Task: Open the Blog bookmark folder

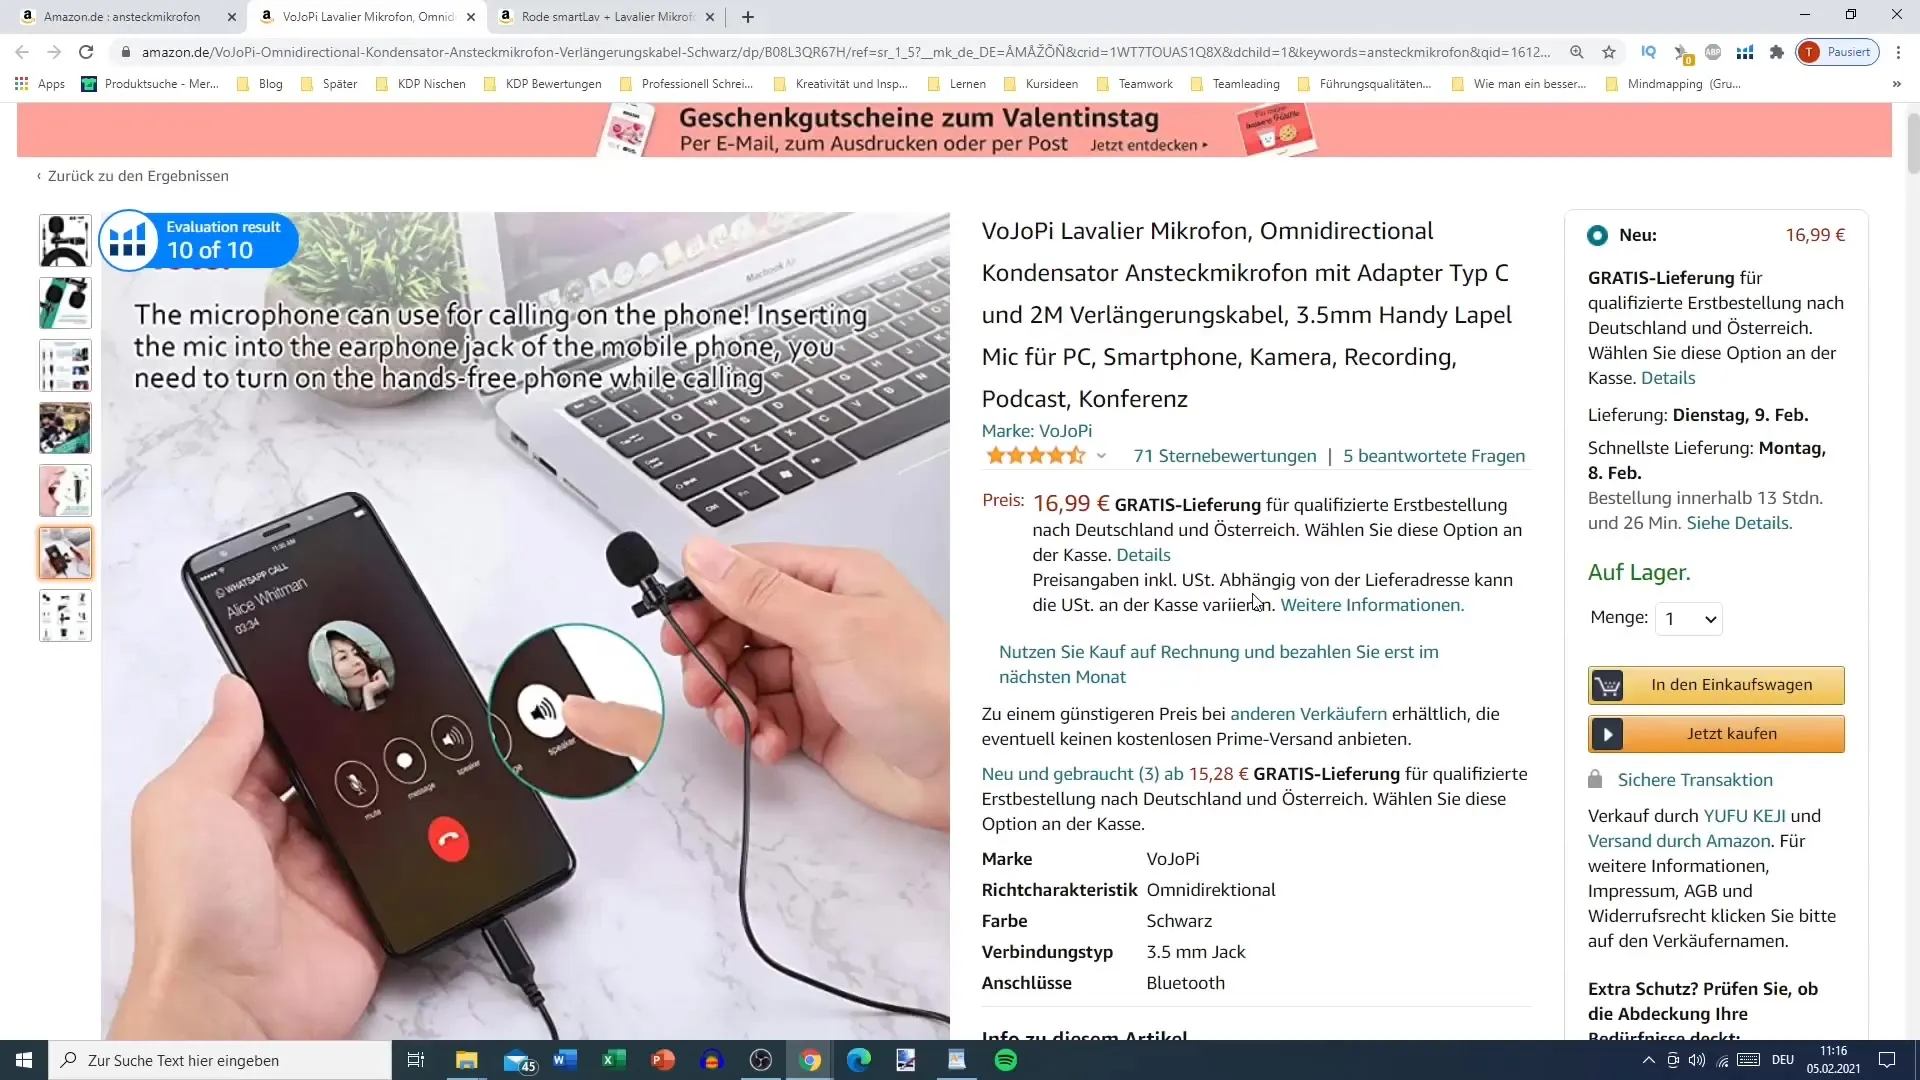Action: click(260, 84)
